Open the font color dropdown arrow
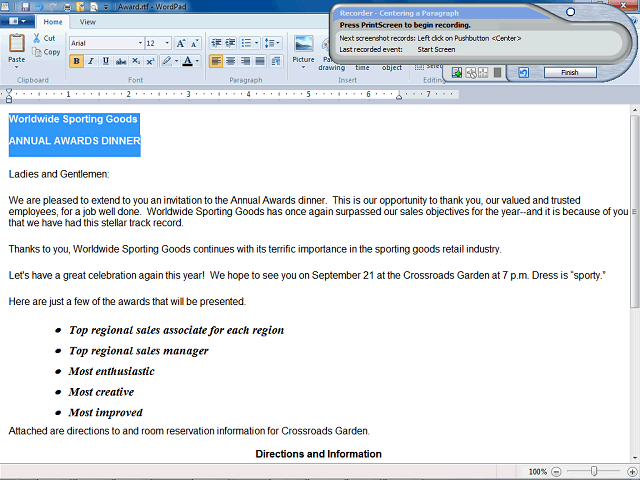The height and width of the screenshot is (480, 640). tap(197, 61)
